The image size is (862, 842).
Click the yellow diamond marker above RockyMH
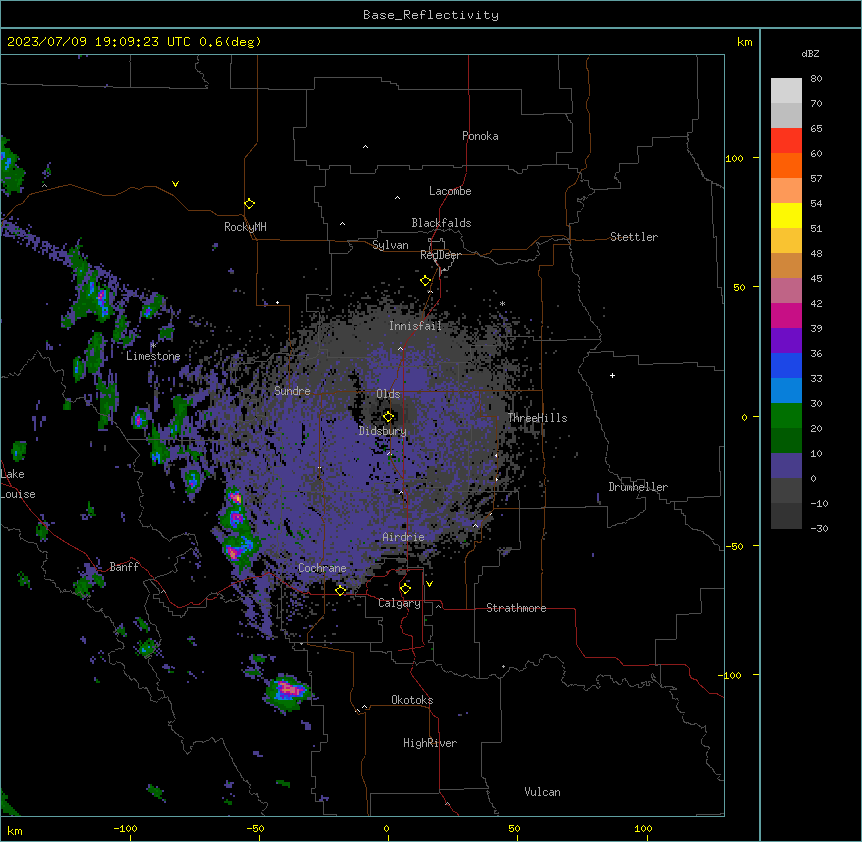(249, 204)
